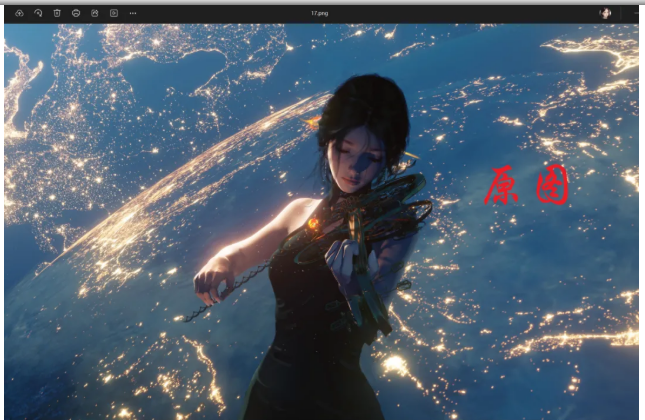Click the glowing orange light on her shoulder
The image size is (645, 420).
click(313, 225)
